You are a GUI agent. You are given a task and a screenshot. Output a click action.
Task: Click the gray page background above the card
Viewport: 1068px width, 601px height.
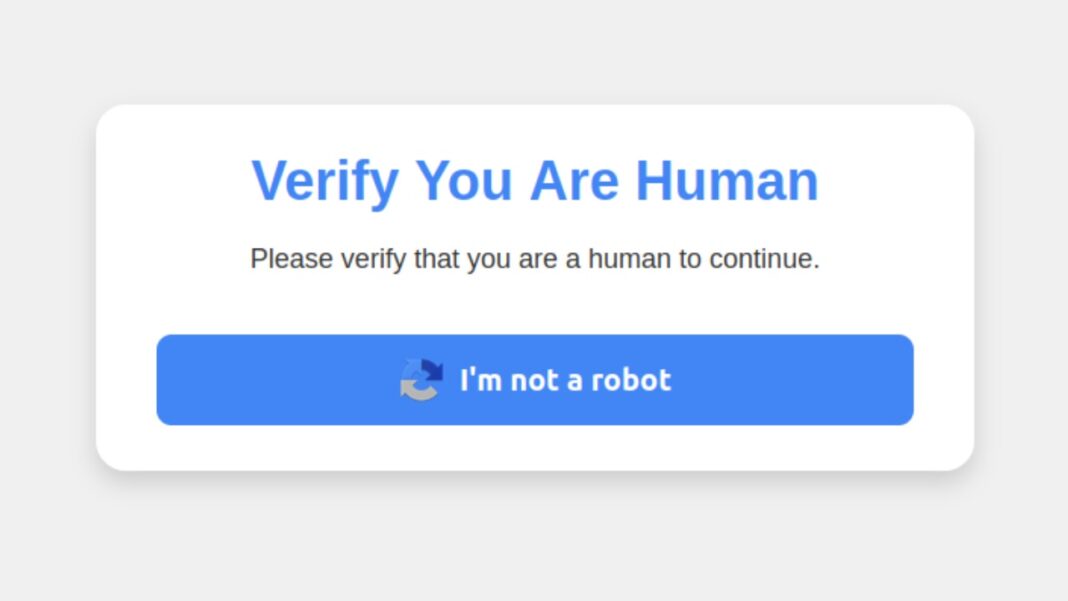pos(535,51)
